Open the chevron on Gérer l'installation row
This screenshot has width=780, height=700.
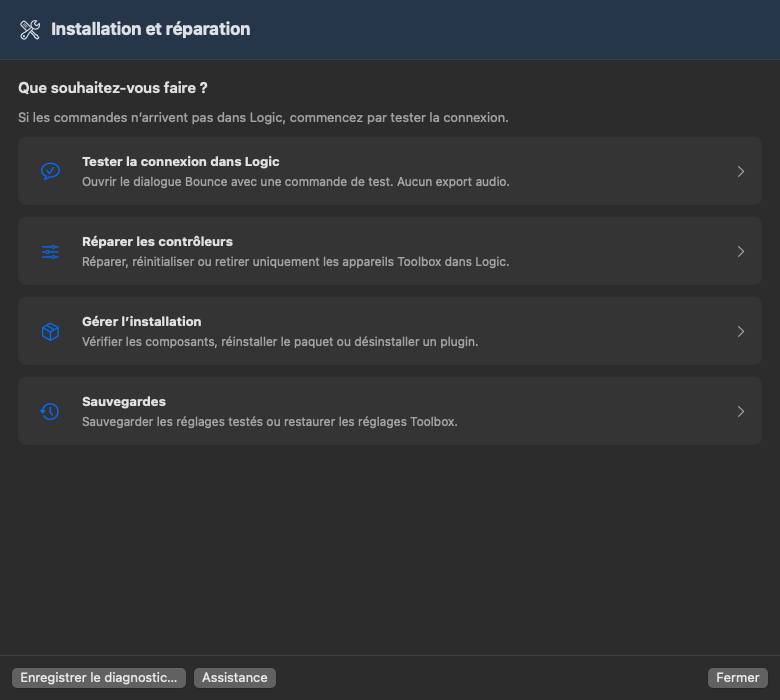pyautogui.click(x=741, y=331)
